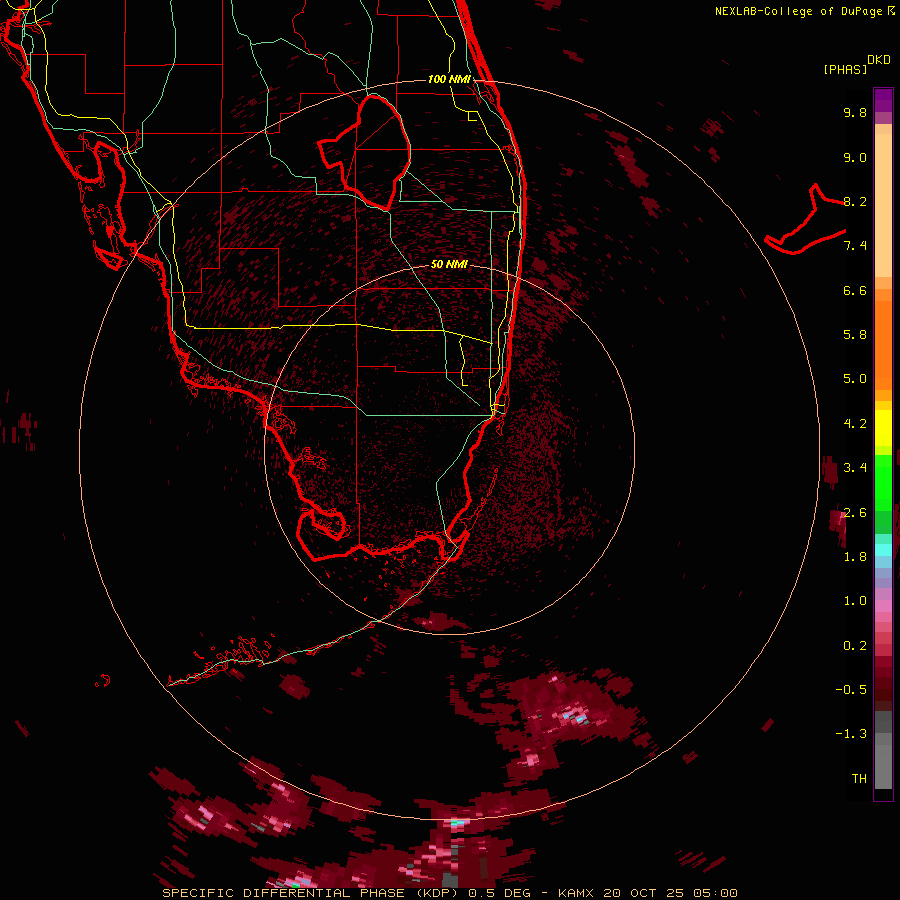Select the bright yellow band of the color bar

[883, 428]
